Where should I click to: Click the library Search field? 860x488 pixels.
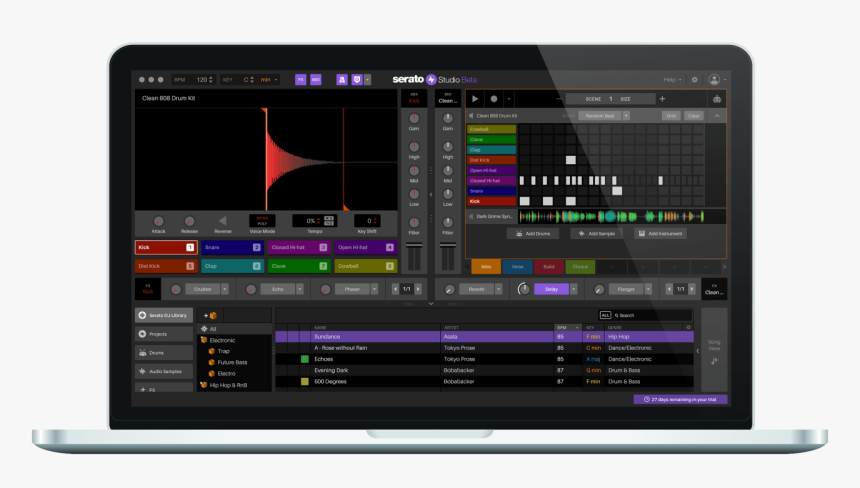652,315
